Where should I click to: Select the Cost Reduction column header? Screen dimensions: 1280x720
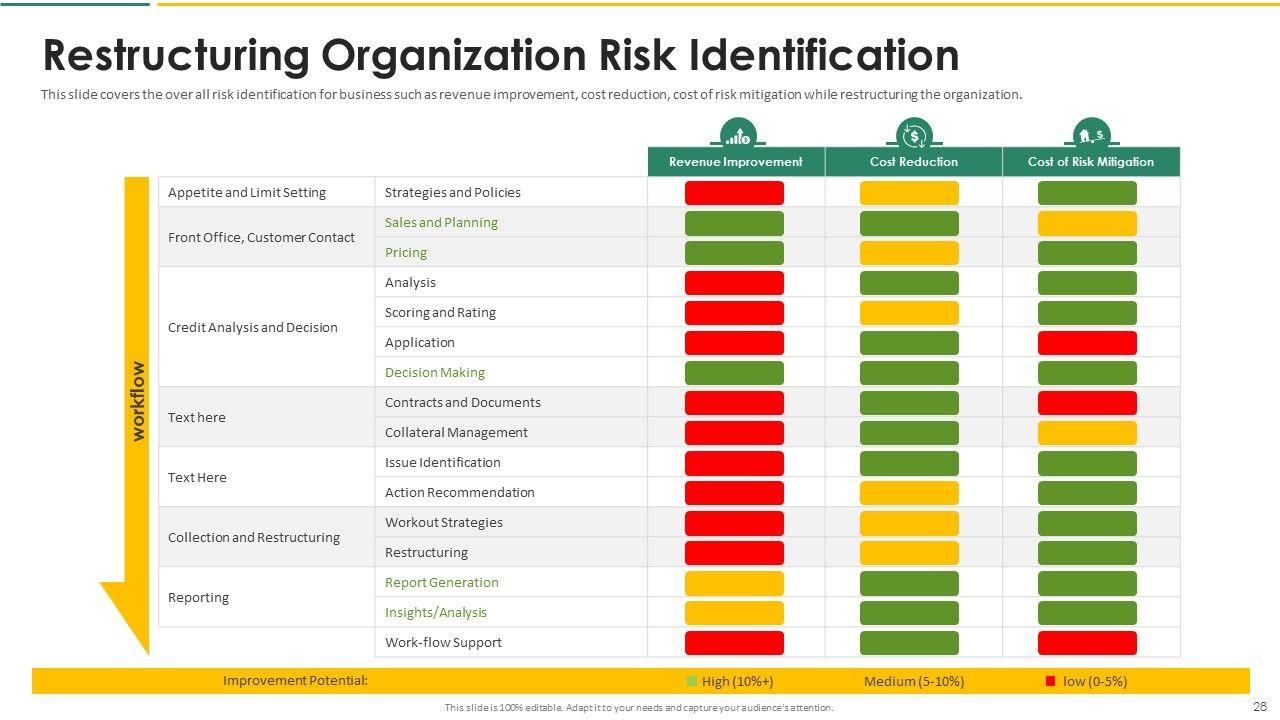(x=914, y=162)
